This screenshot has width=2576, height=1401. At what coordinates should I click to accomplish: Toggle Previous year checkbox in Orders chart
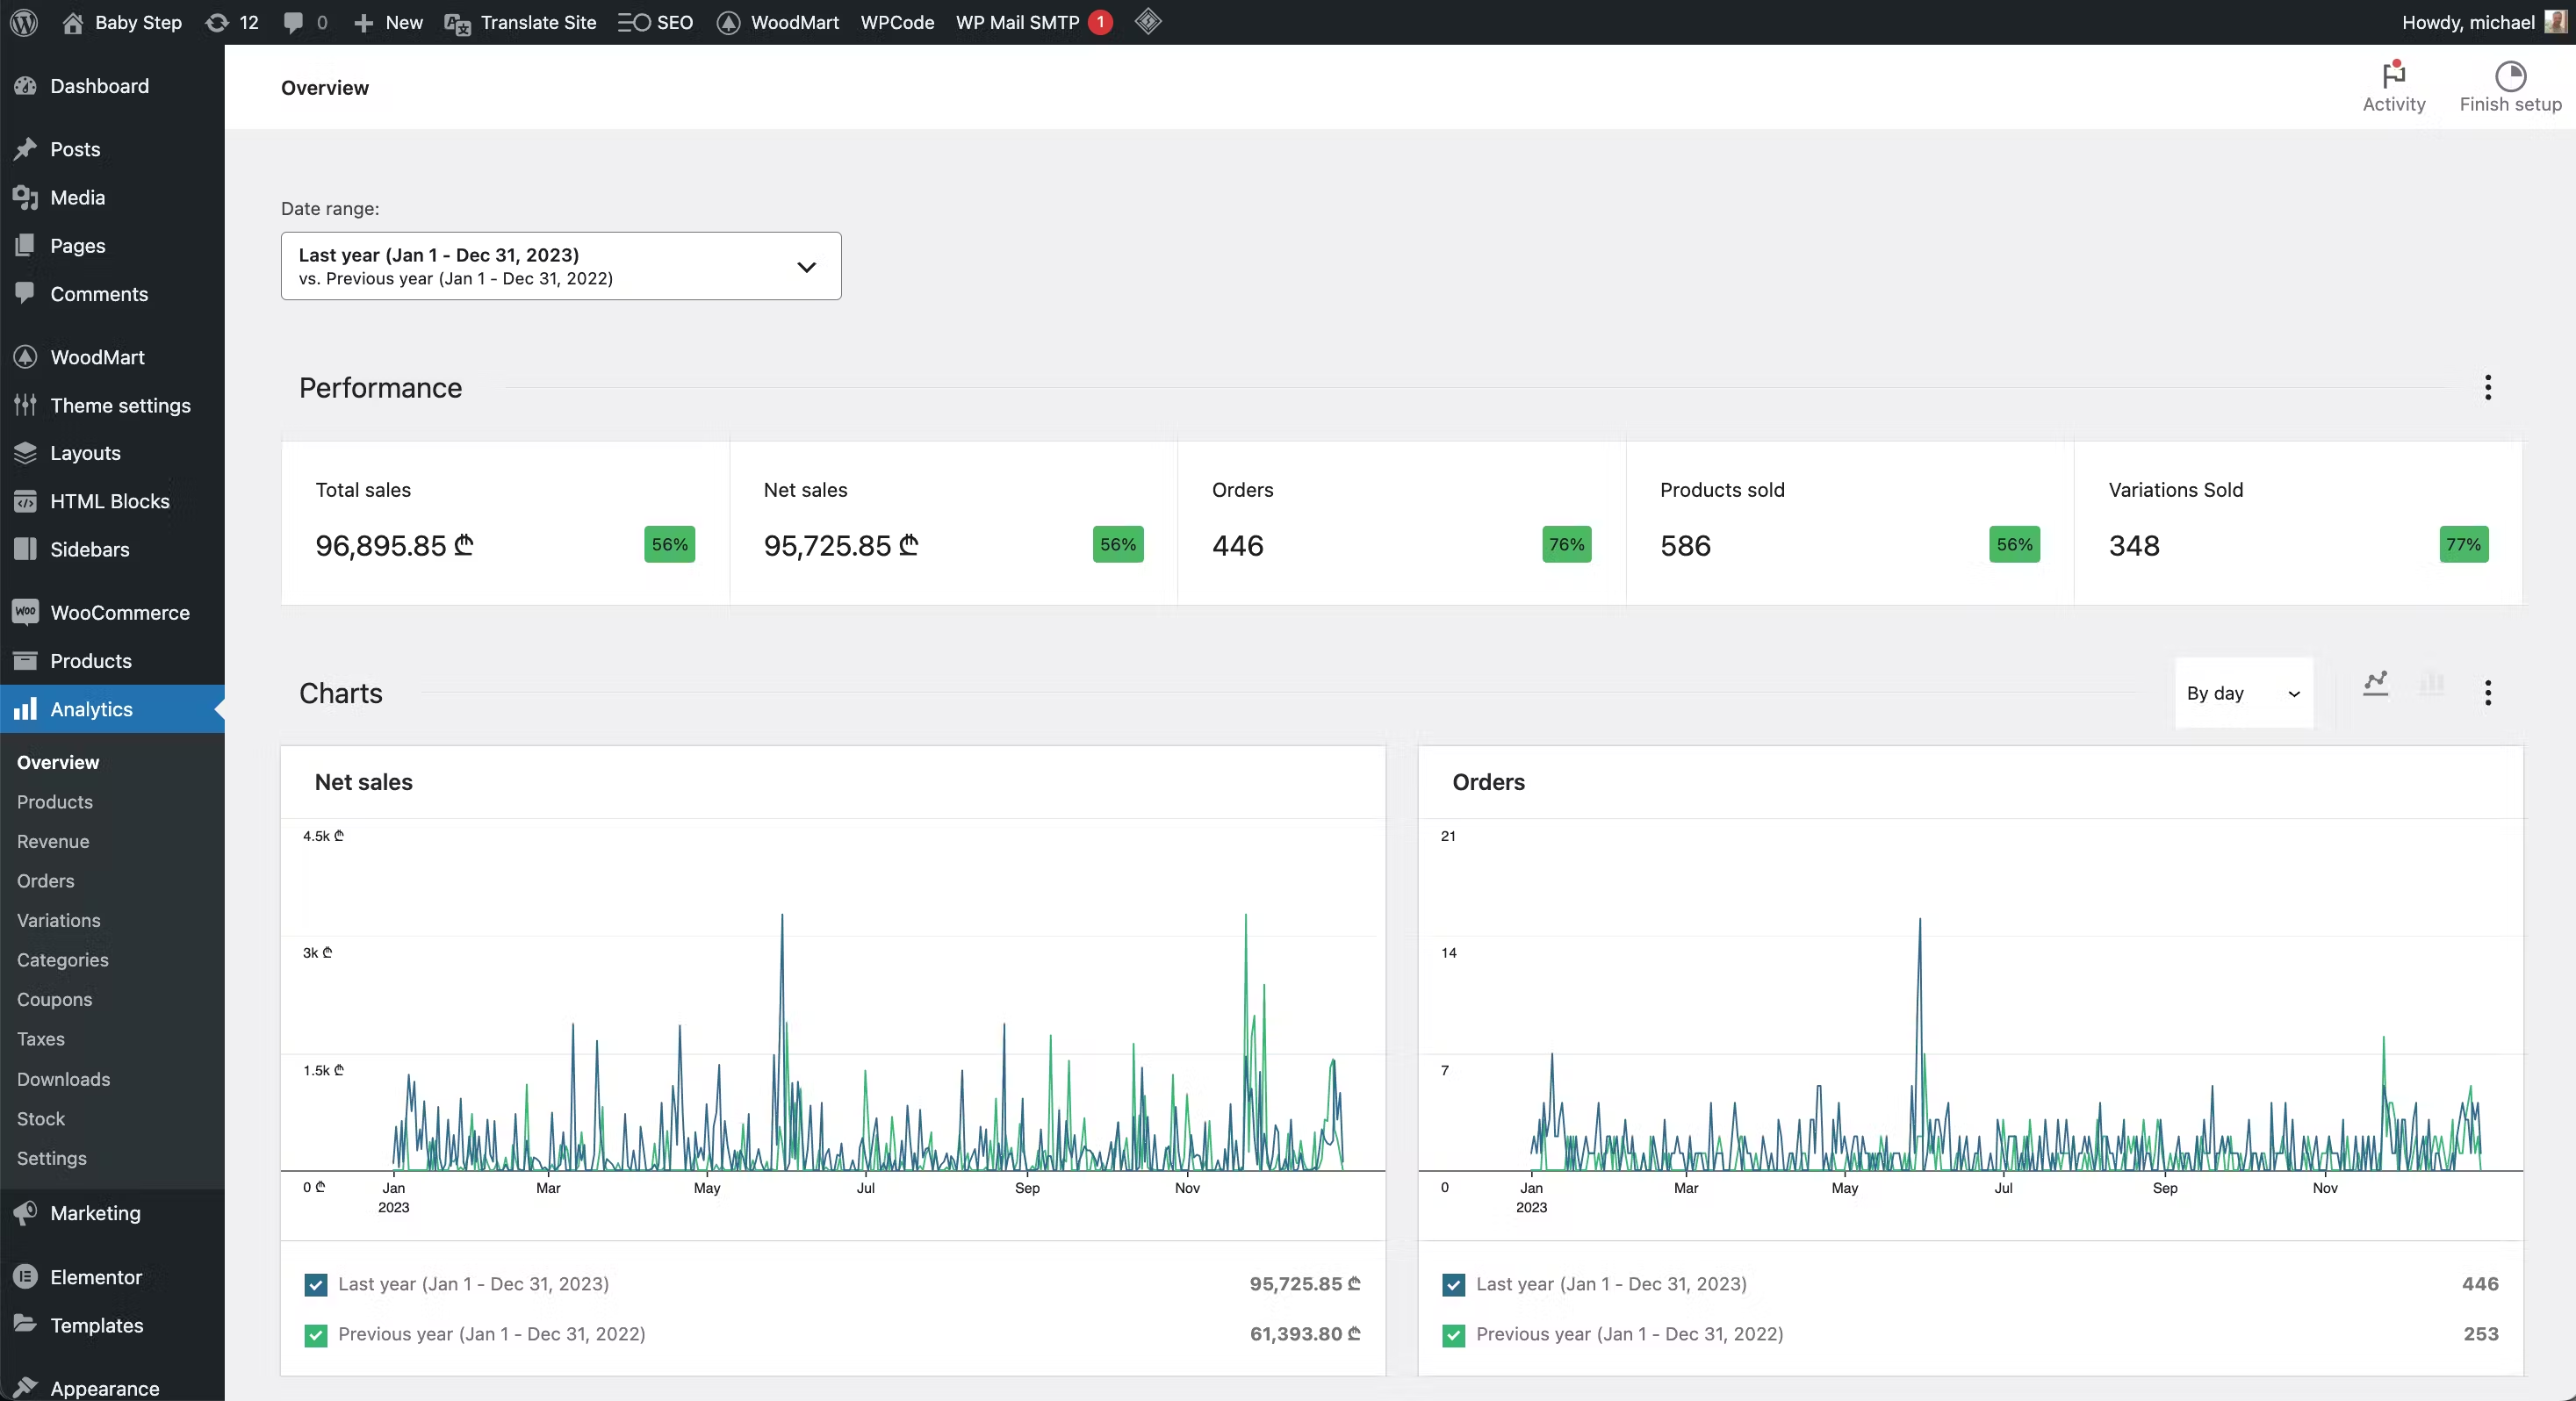[1454, 1335]
